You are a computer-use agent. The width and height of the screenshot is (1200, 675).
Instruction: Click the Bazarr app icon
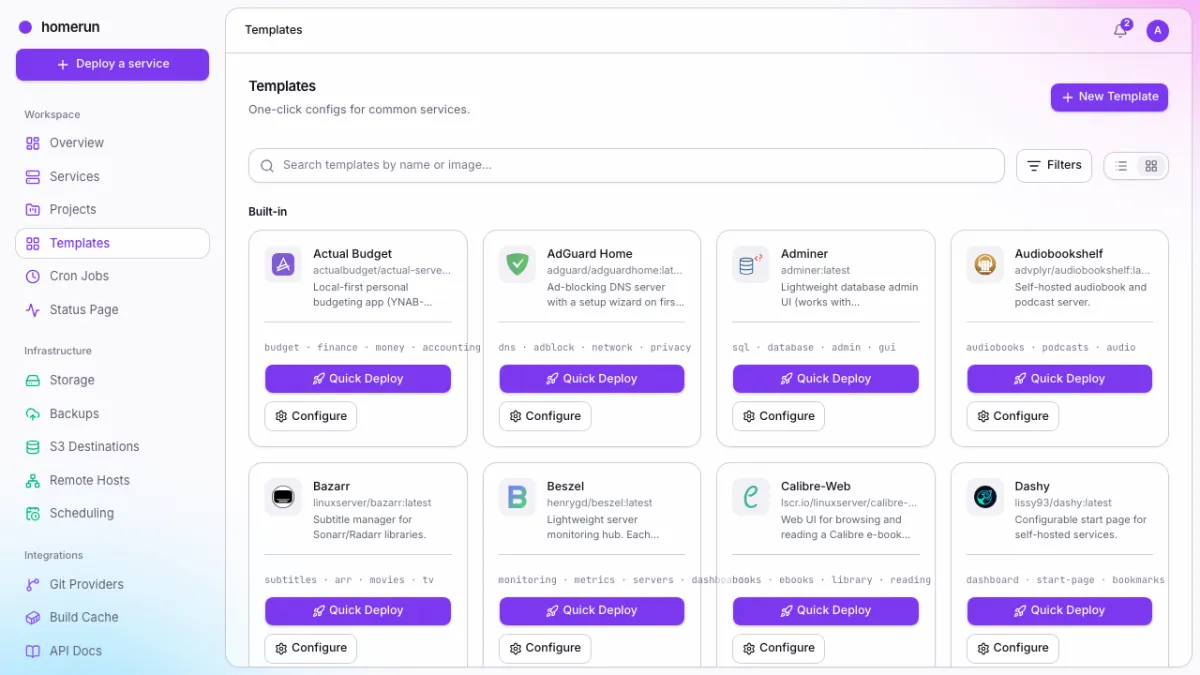coord(283,497)
